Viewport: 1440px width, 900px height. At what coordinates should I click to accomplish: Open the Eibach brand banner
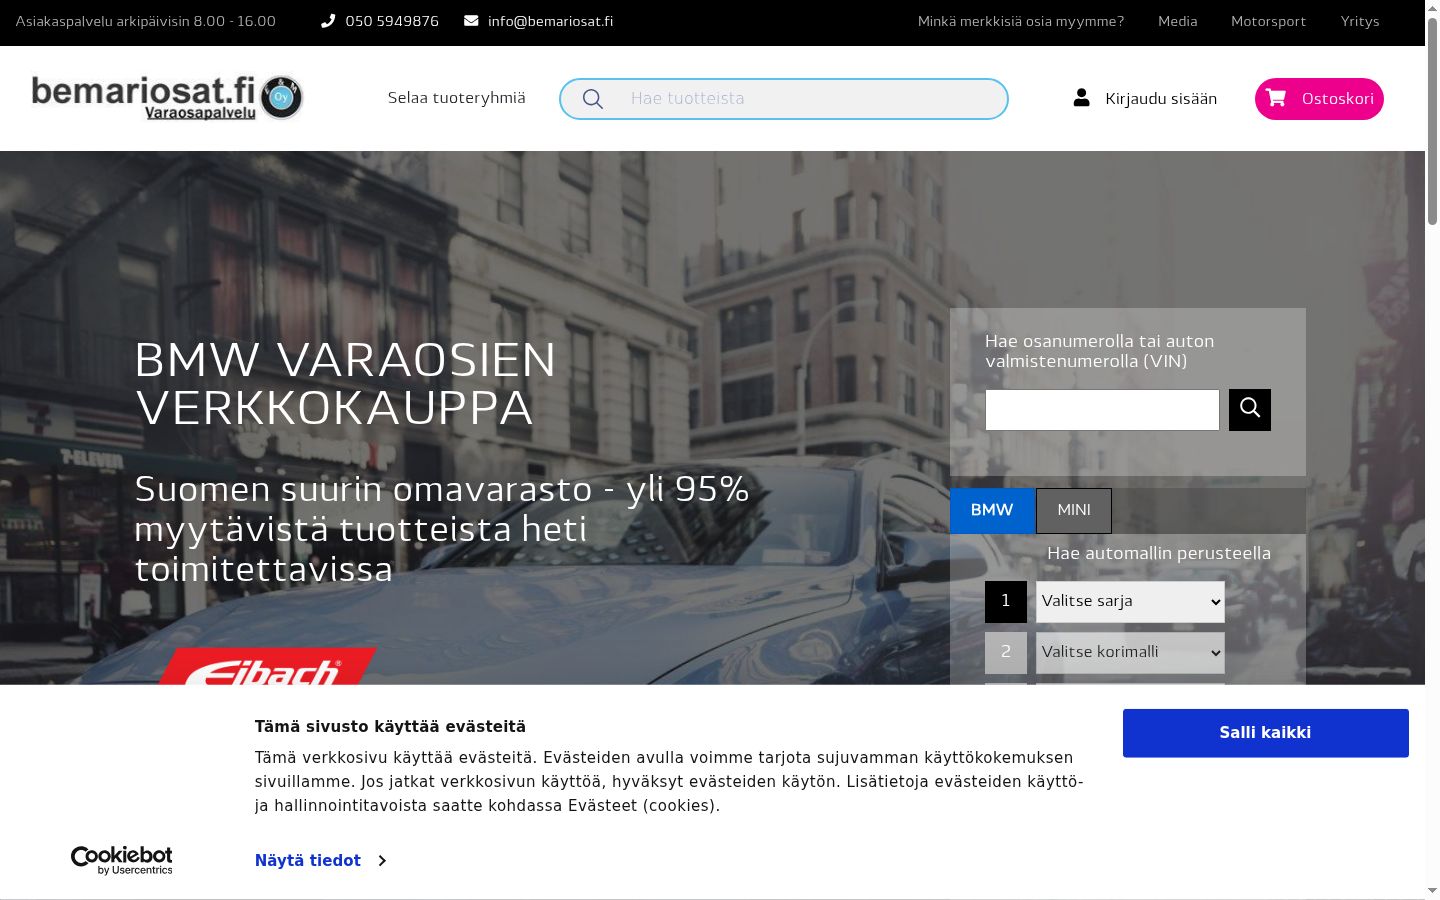coord(267,666)
